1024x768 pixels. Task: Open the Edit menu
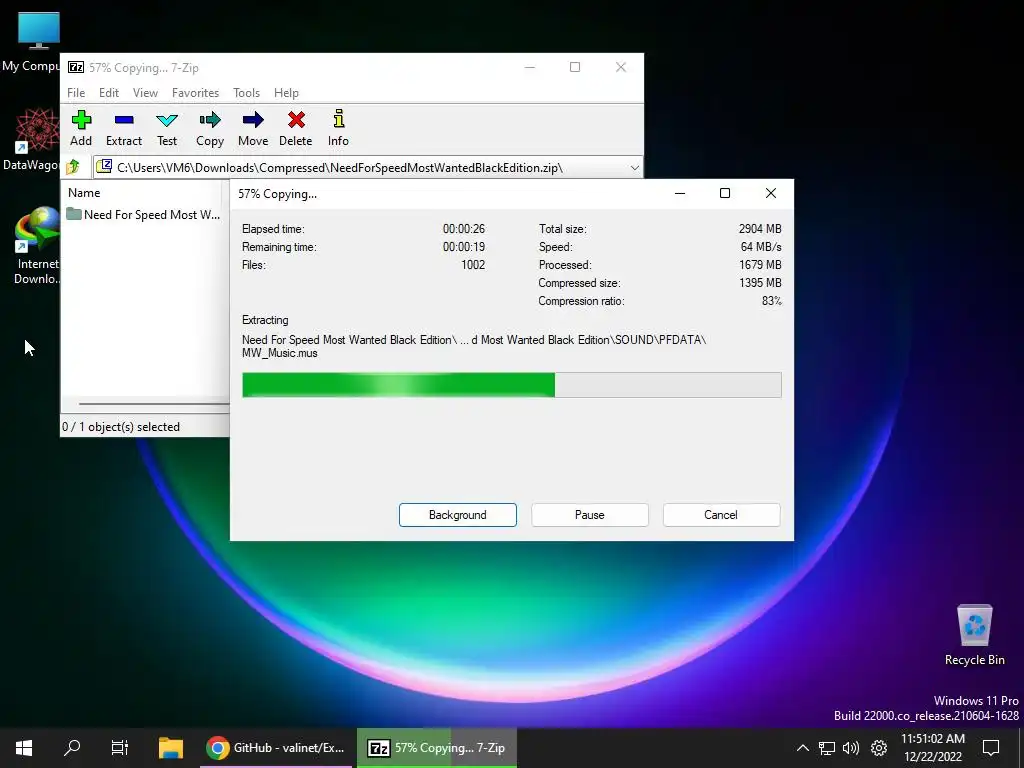pos(108,93)
